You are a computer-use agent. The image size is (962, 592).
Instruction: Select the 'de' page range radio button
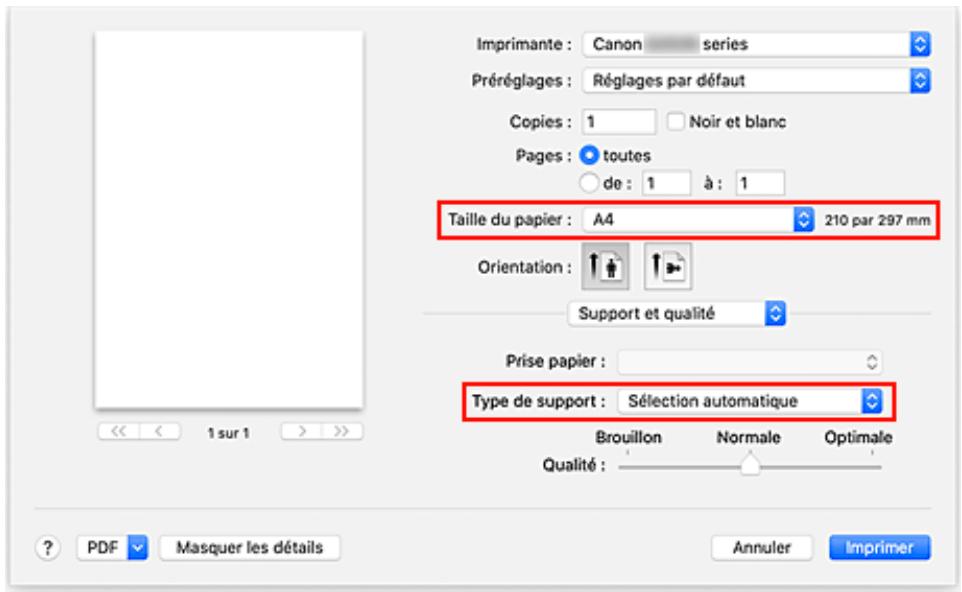click(588, 182)
